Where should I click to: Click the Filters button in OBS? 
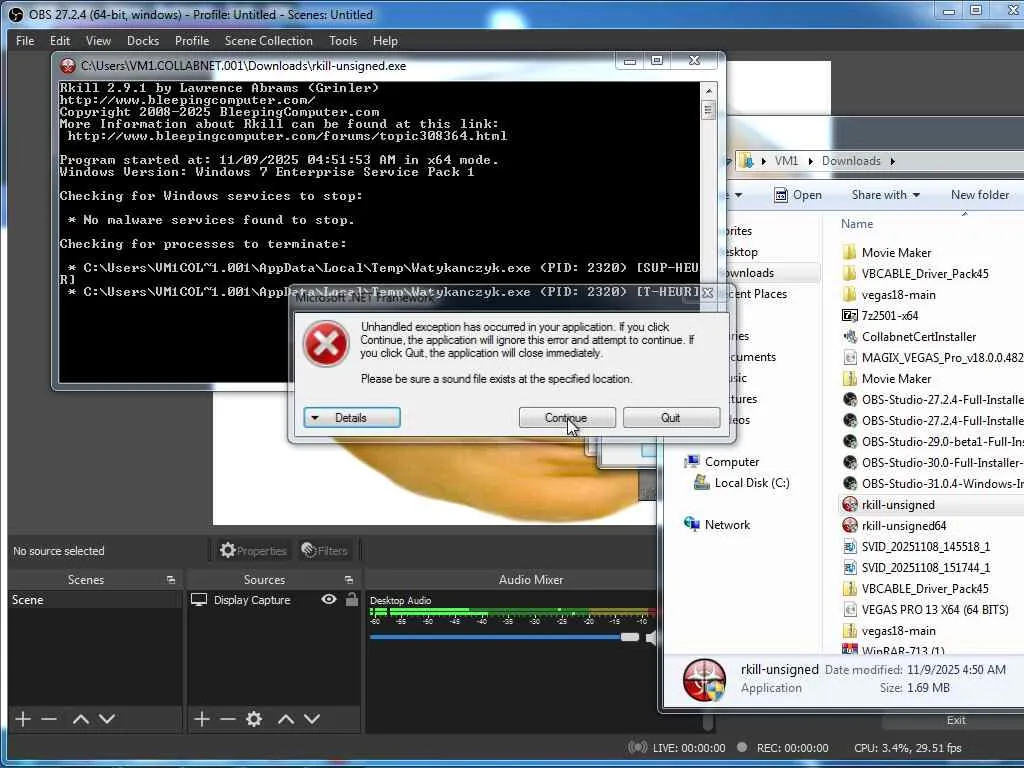coord(324,551)
